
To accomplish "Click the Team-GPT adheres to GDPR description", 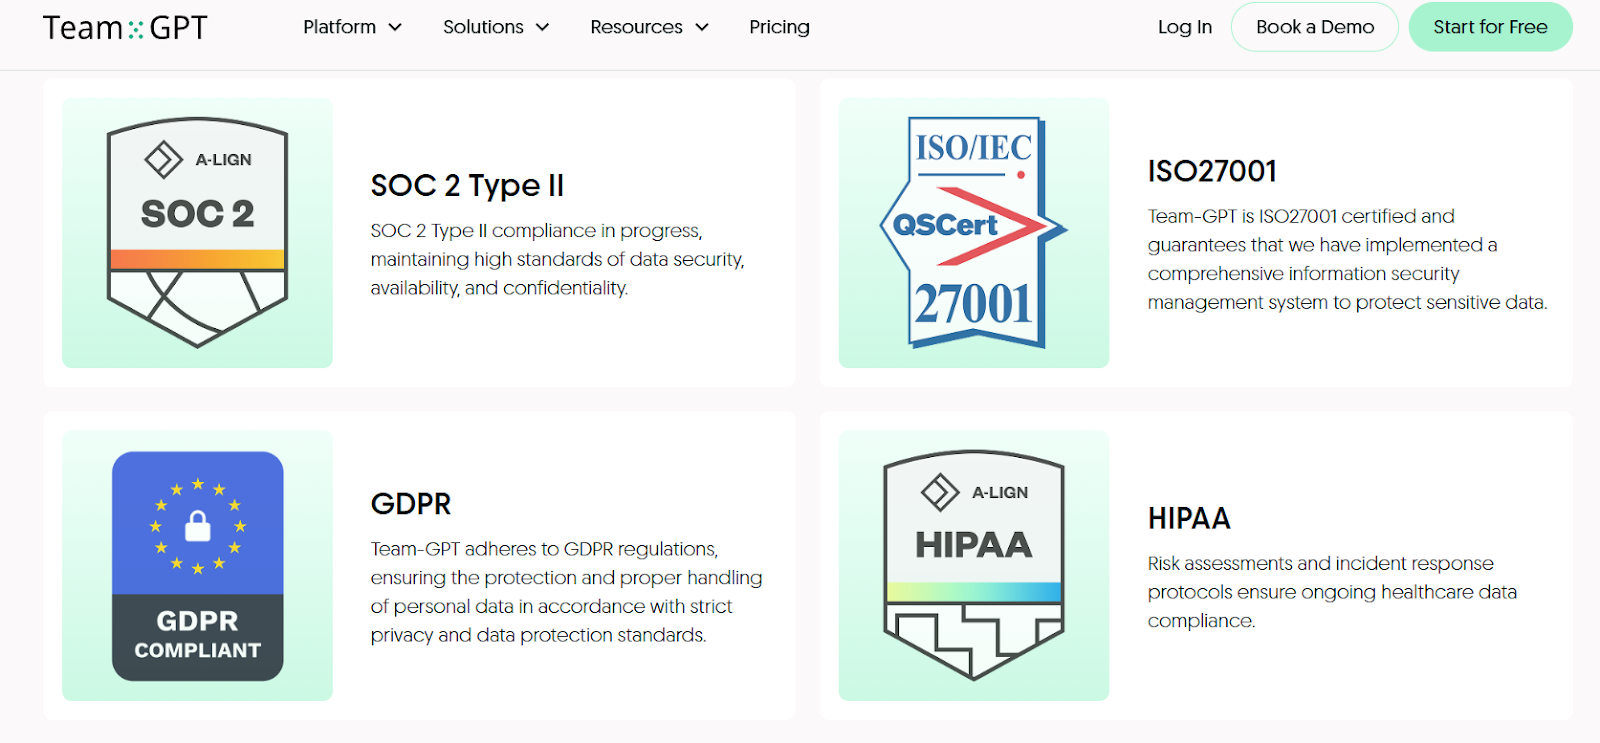I will [566, 592].
